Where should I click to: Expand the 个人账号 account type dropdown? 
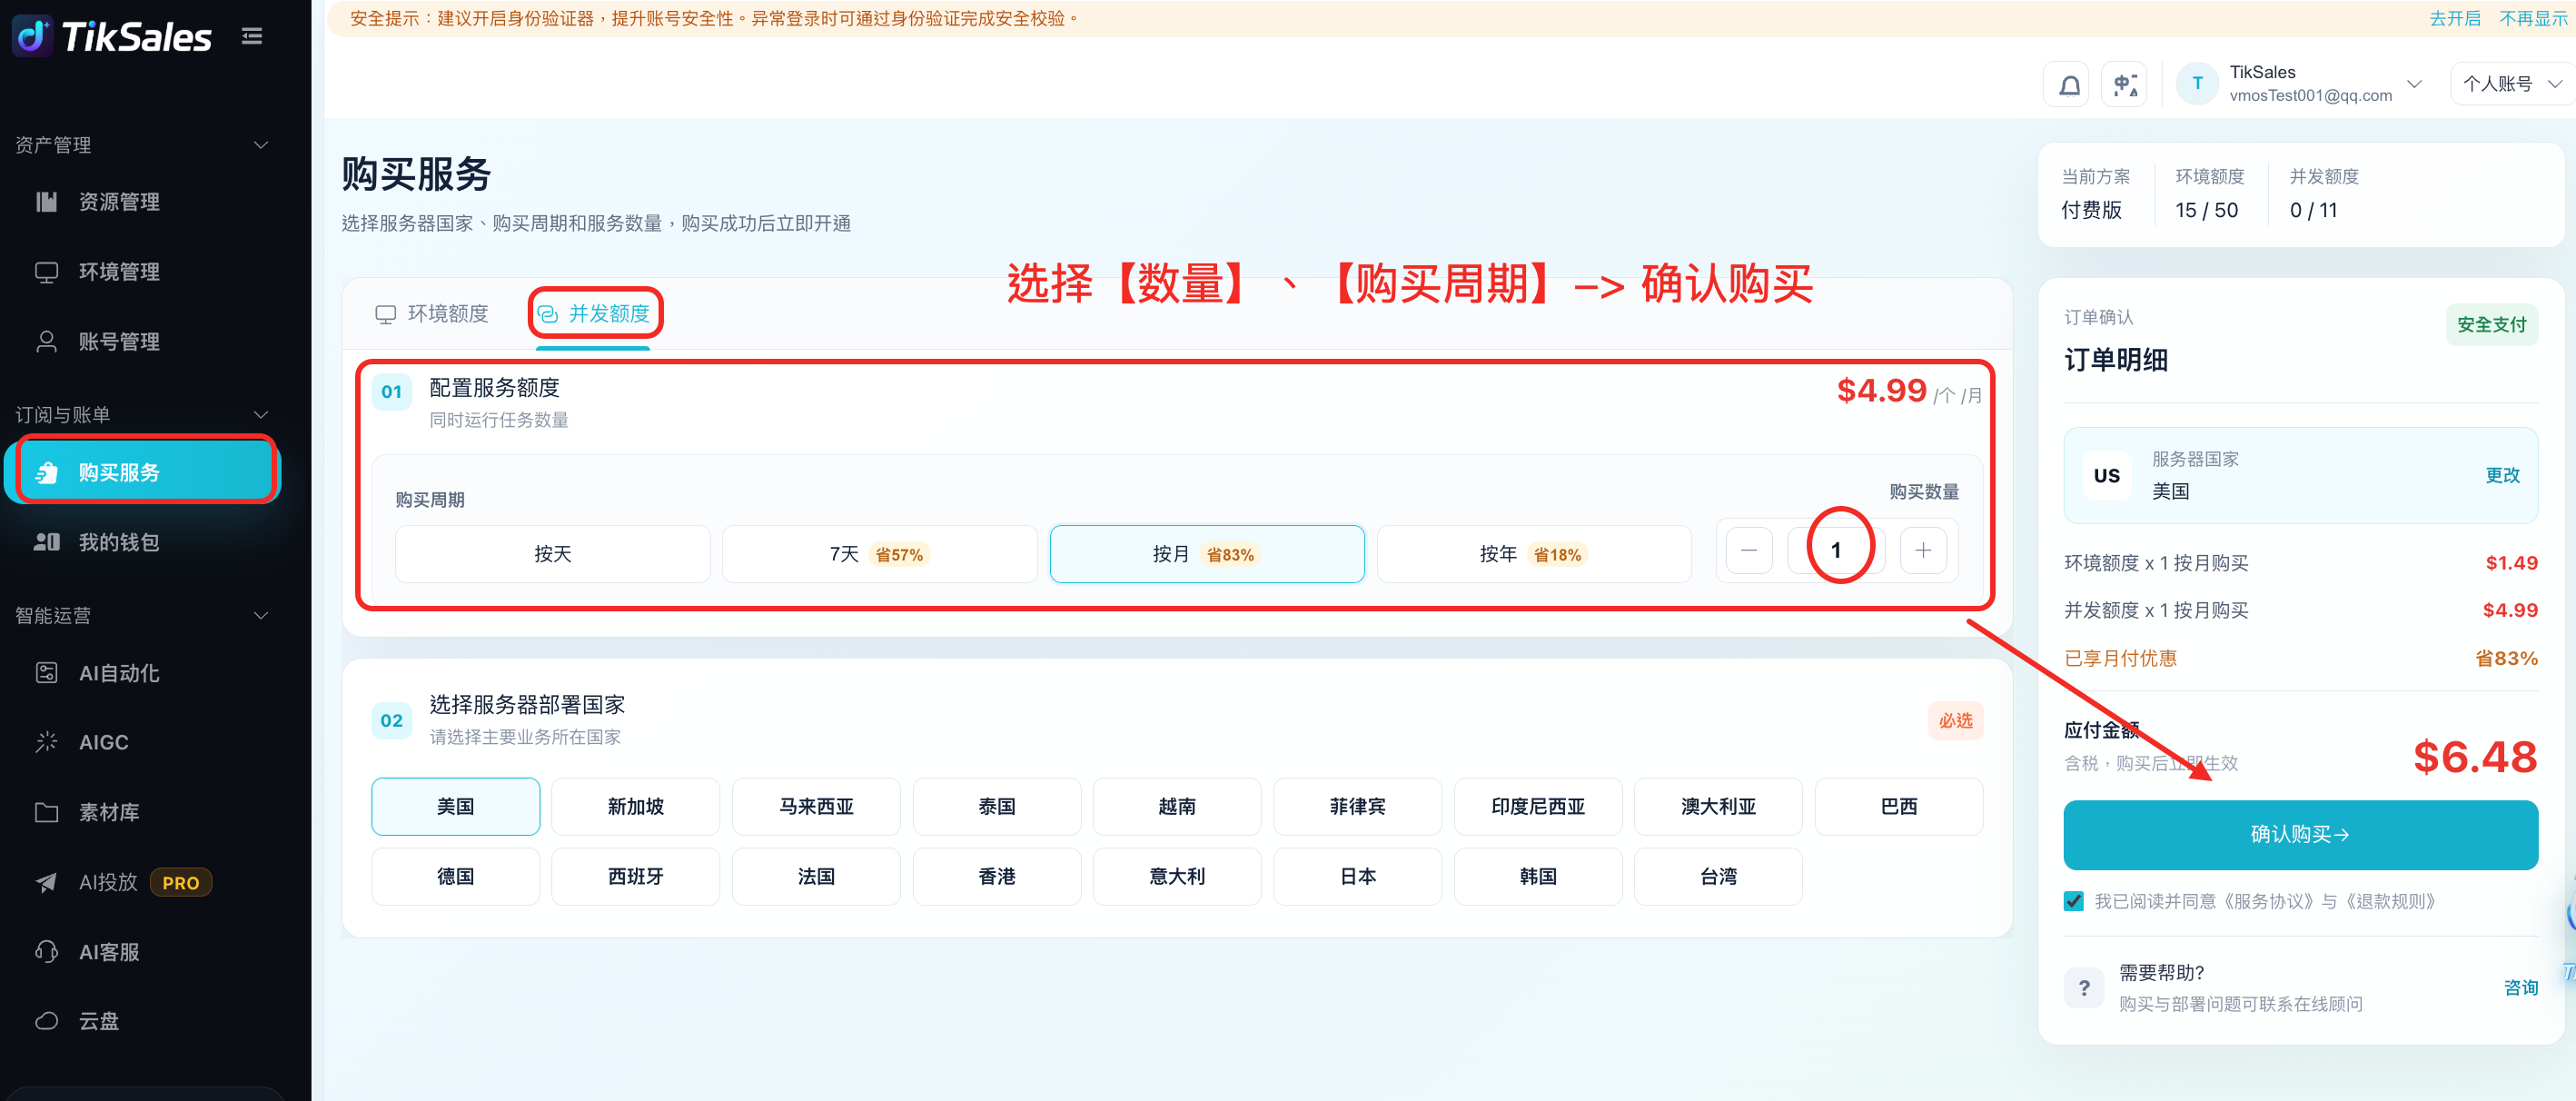click(x=2509, y=84)
